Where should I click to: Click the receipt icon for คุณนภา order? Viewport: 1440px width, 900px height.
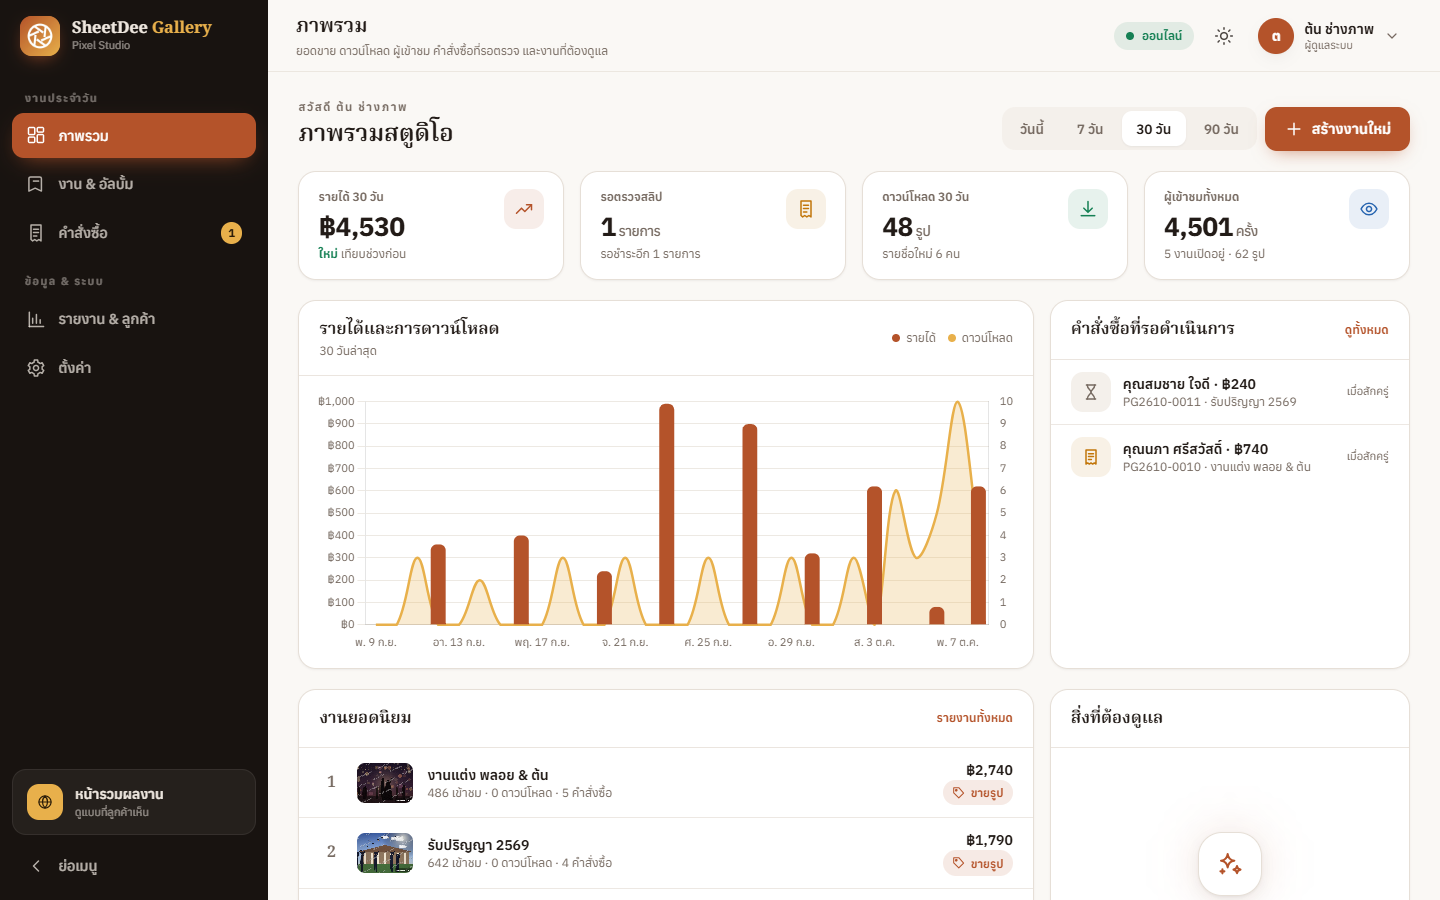pyautogui.click(x=1091, y=457)
